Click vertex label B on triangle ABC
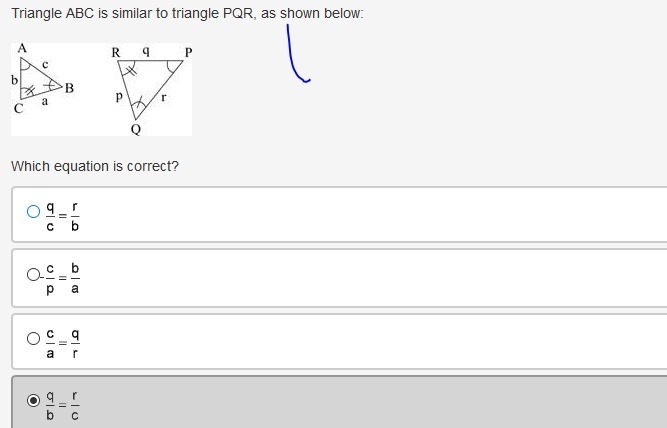The width and height of the screenshot is (667, 428). pyautogui.click(x=69, y=88)
